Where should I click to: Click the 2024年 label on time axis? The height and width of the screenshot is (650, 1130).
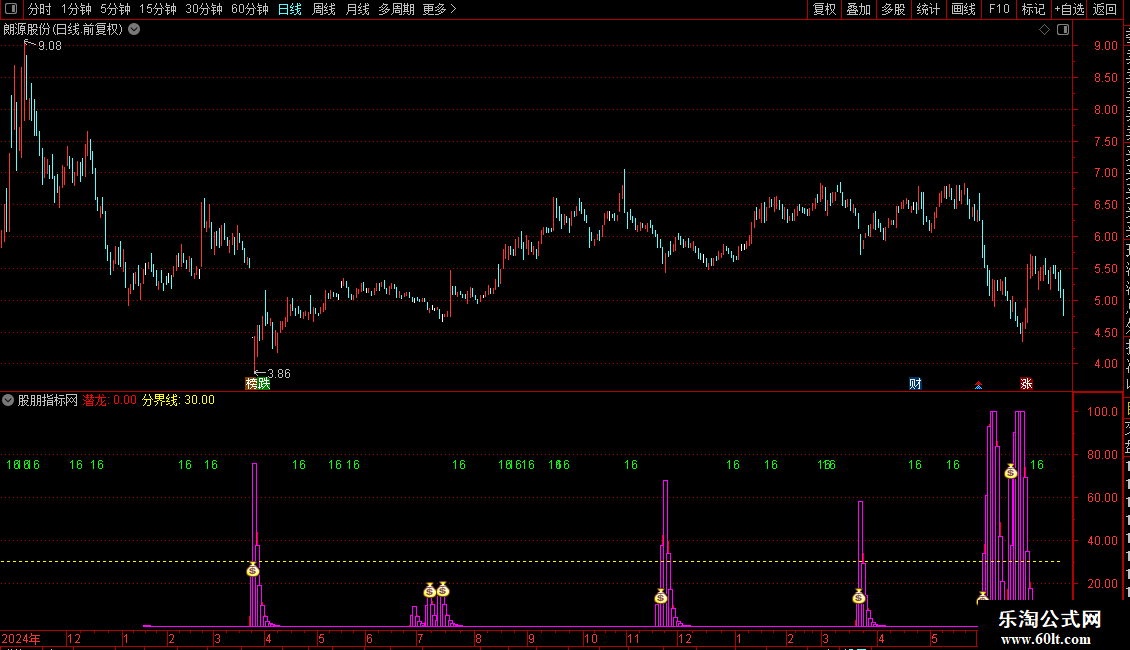coord(21,638)
